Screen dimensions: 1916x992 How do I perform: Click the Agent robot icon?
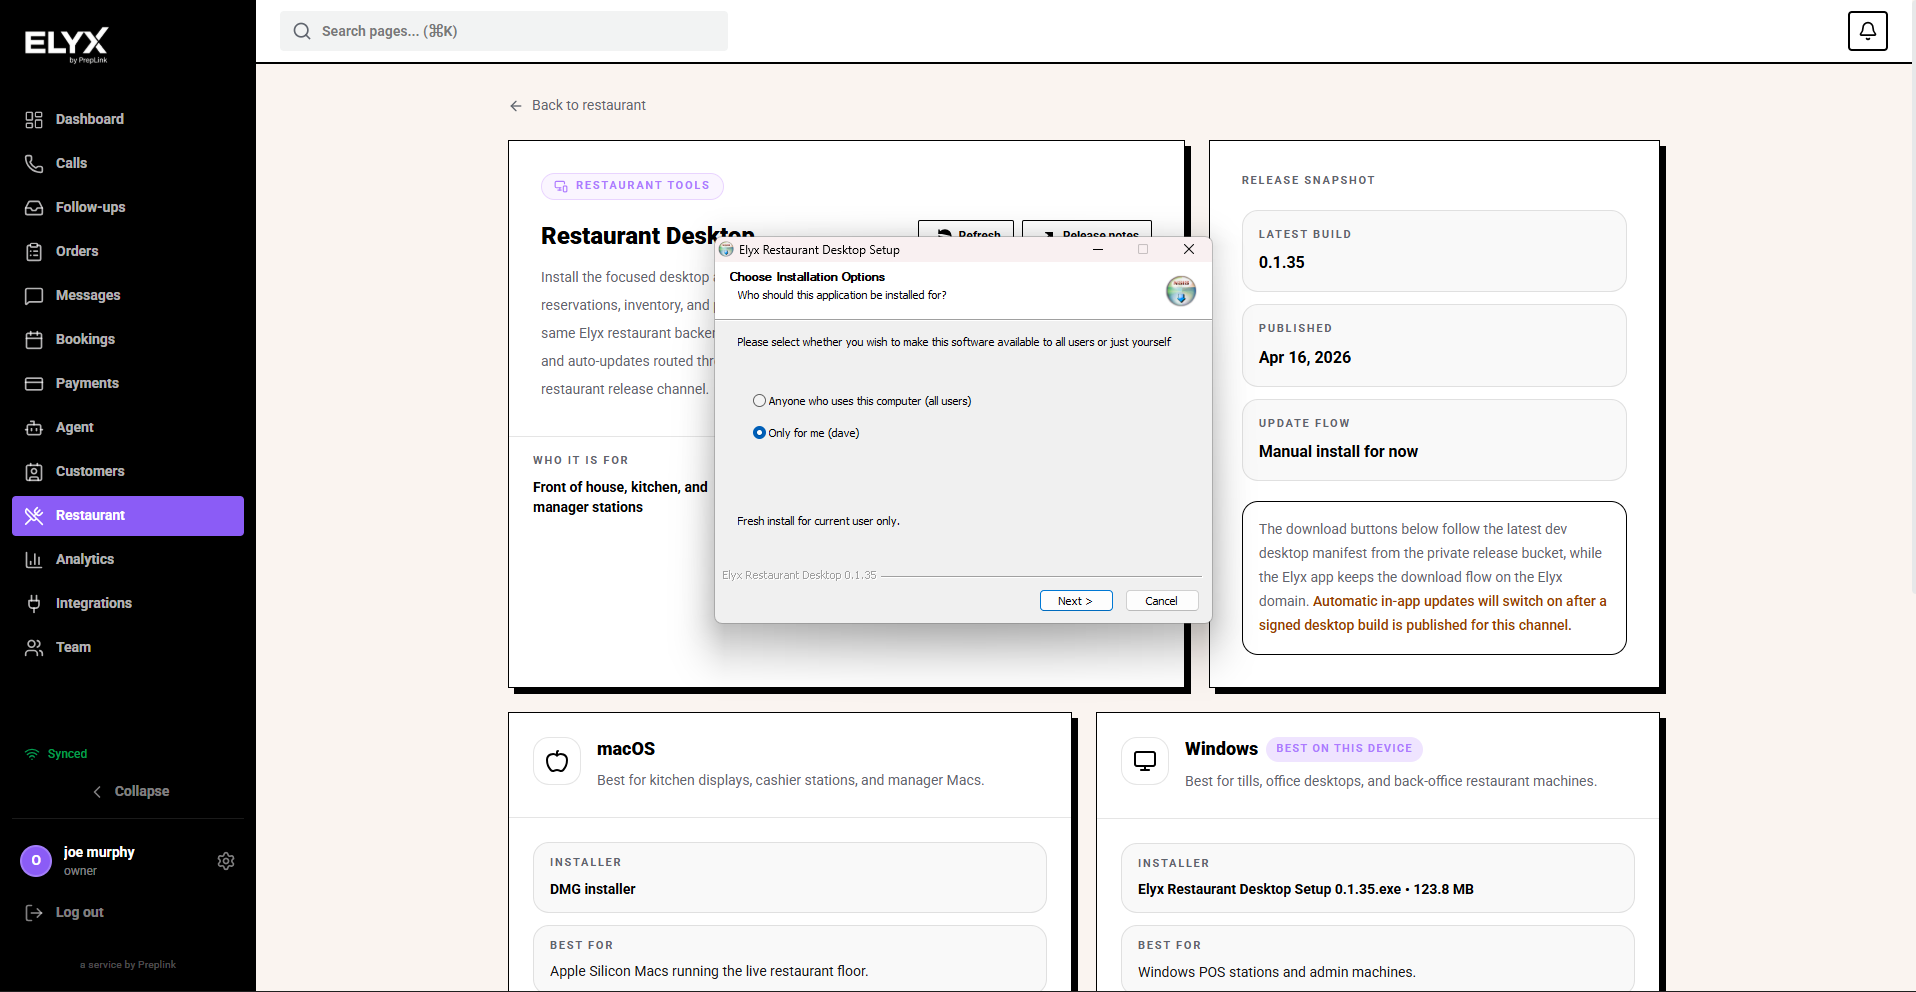(34, 428)
